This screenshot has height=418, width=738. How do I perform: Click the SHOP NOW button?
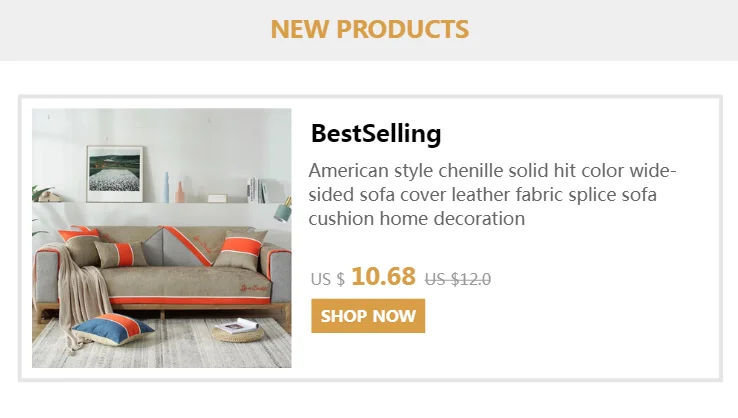click(368, 316)
